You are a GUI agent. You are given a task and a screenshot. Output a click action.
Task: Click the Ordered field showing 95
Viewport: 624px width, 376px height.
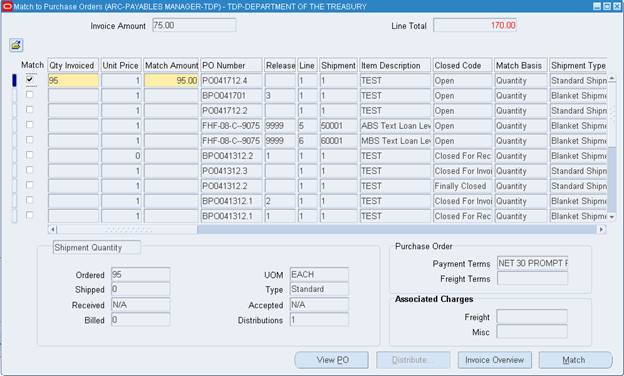(140, 275)
